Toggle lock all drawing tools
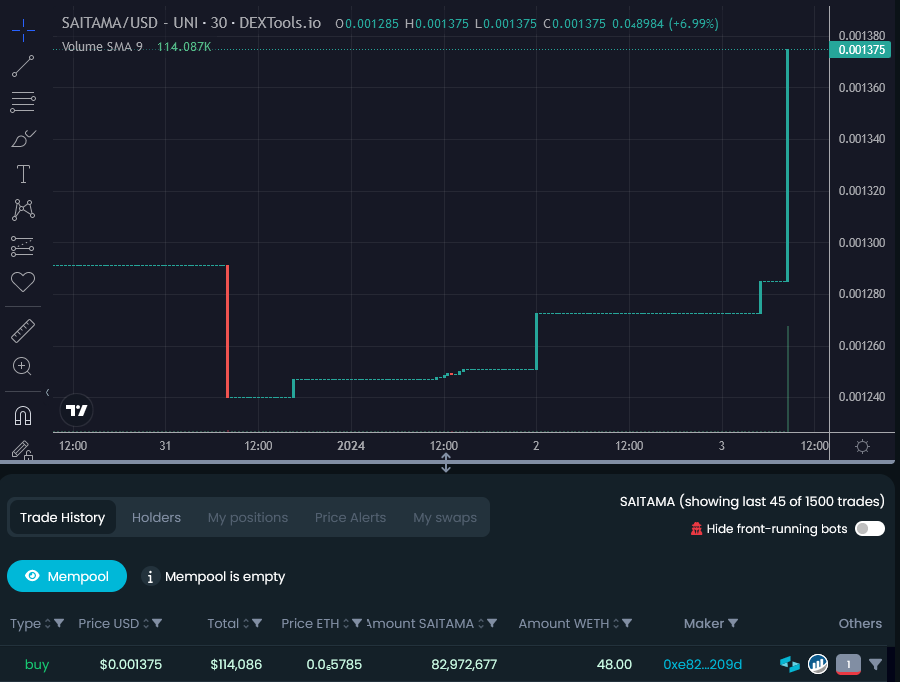Viewport: 900px width, 682px height. [22, 450]
